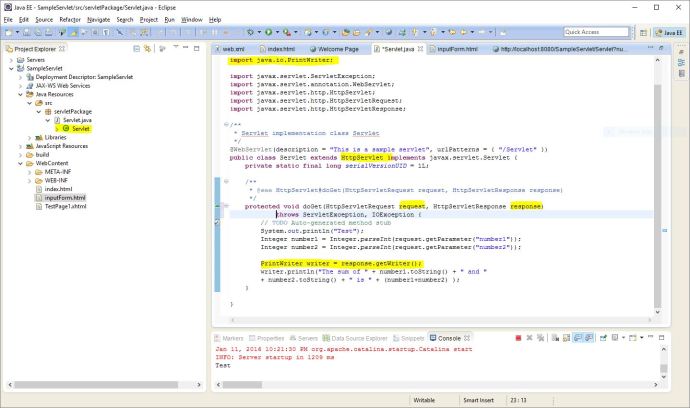Open the Refactor menu

[70, 20]
